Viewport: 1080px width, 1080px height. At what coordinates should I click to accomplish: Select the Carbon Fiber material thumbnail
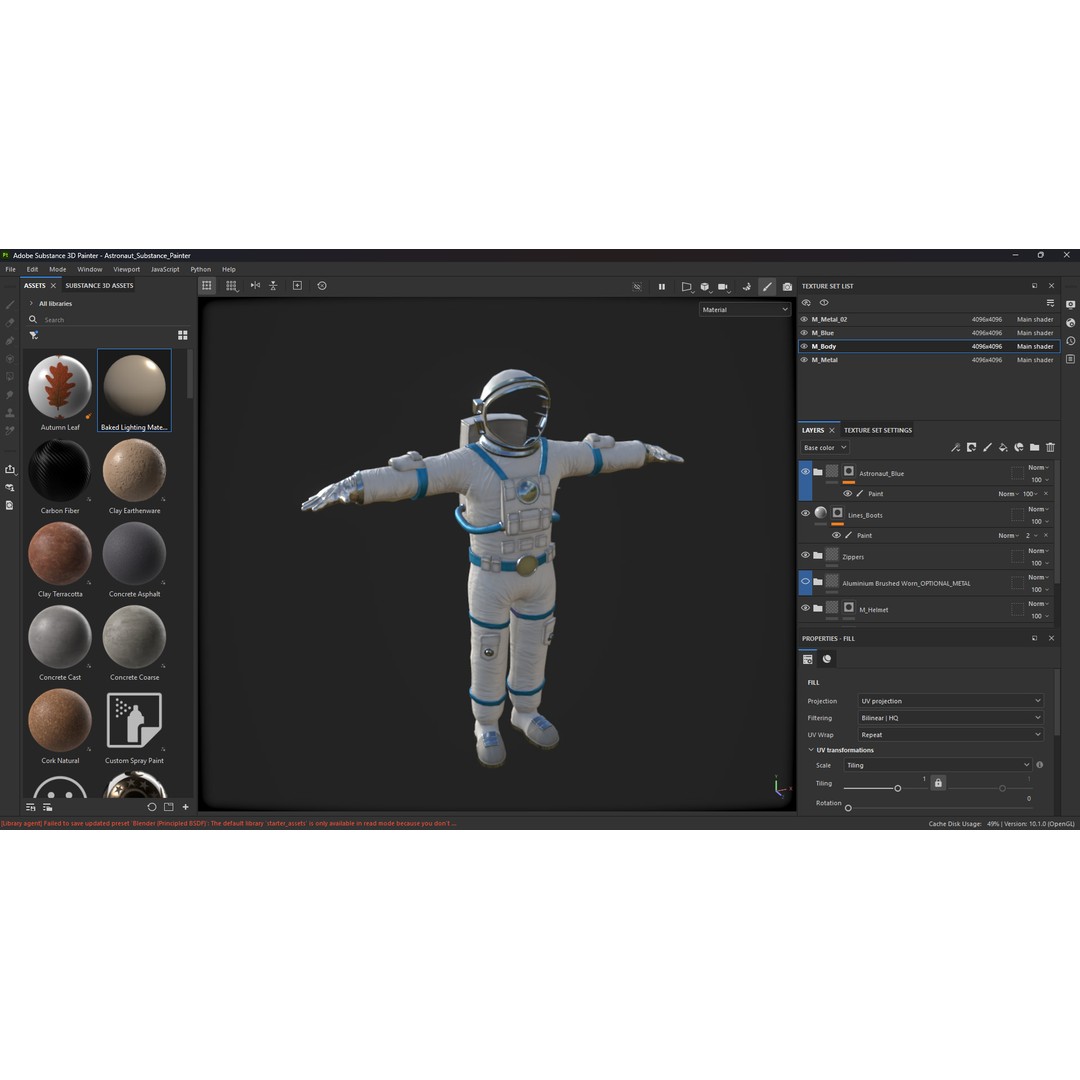pos(60,470)
